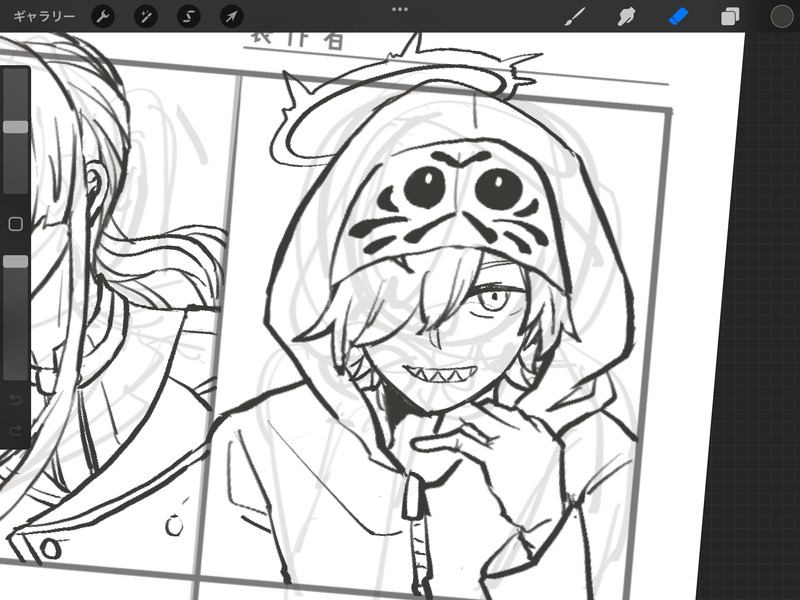The height and width of the screenshot is (600, 800).
Task: Open the Layers panel
Action: pyautogui.click(x=730, y=16)
